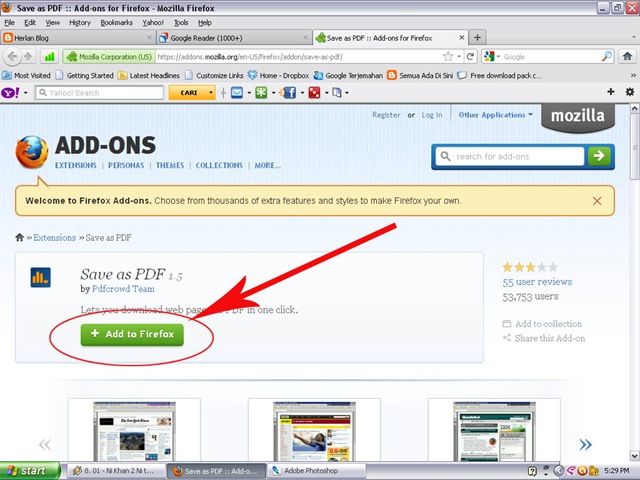This screenshot has width=640, height=480.
Task: Click the search for add-ons field
Action: 510,156
